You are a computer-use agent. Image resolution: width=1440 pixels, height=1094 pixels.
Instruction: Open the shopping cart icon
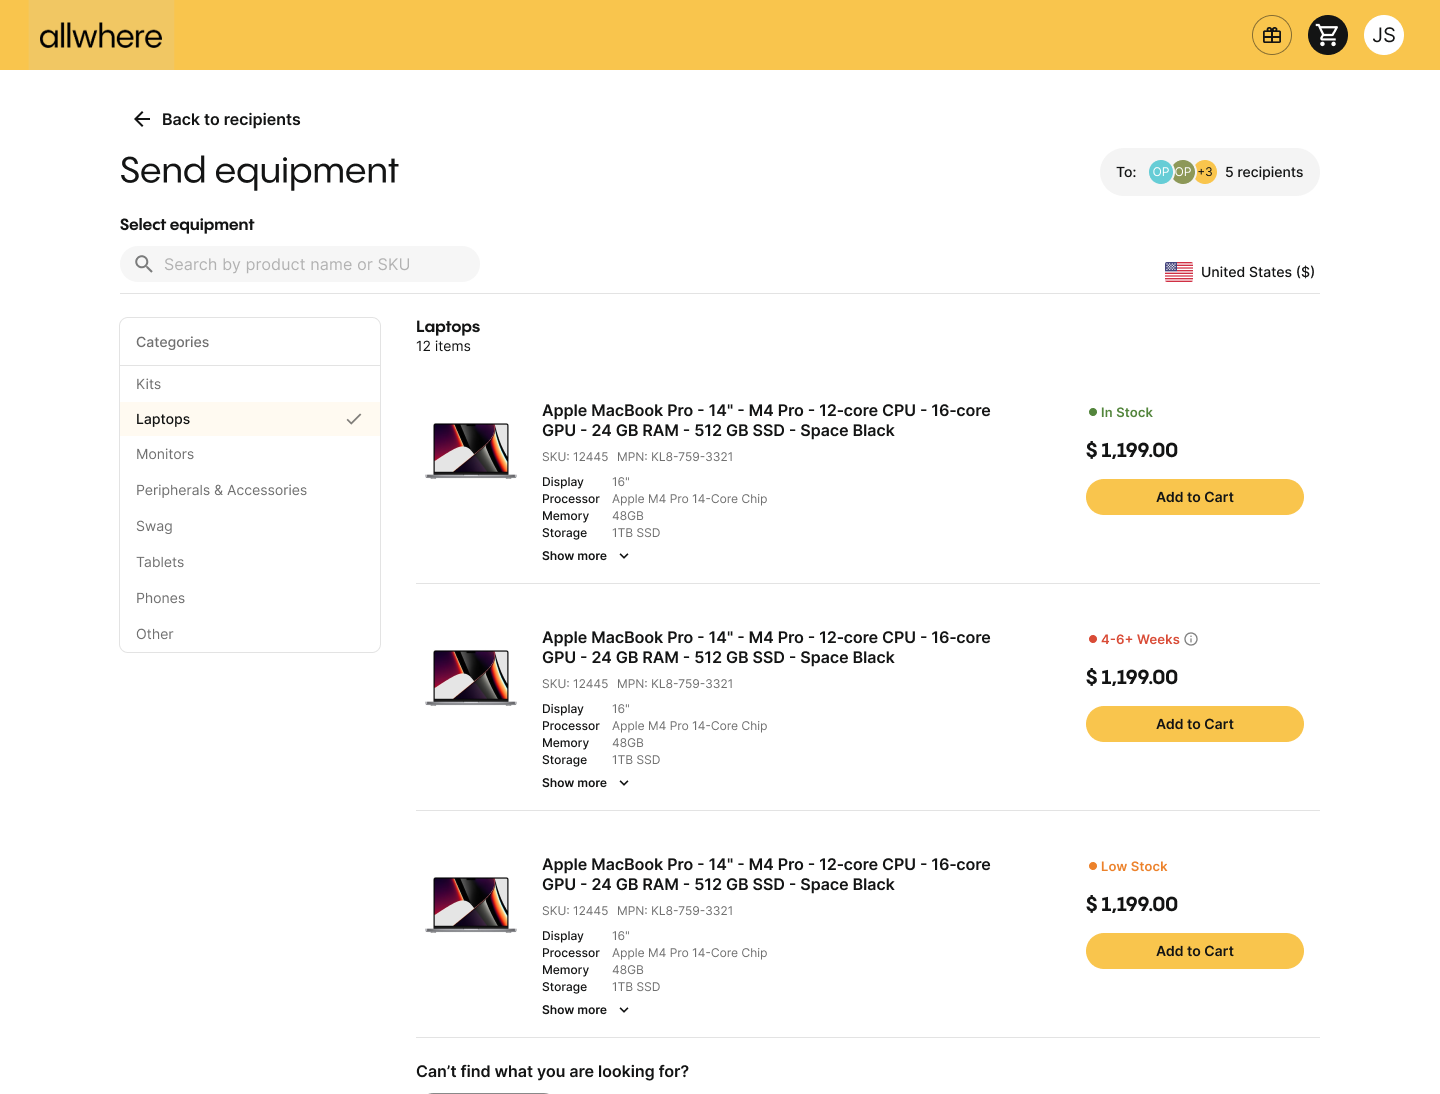pyautogui.click(x=1327, y=36)
